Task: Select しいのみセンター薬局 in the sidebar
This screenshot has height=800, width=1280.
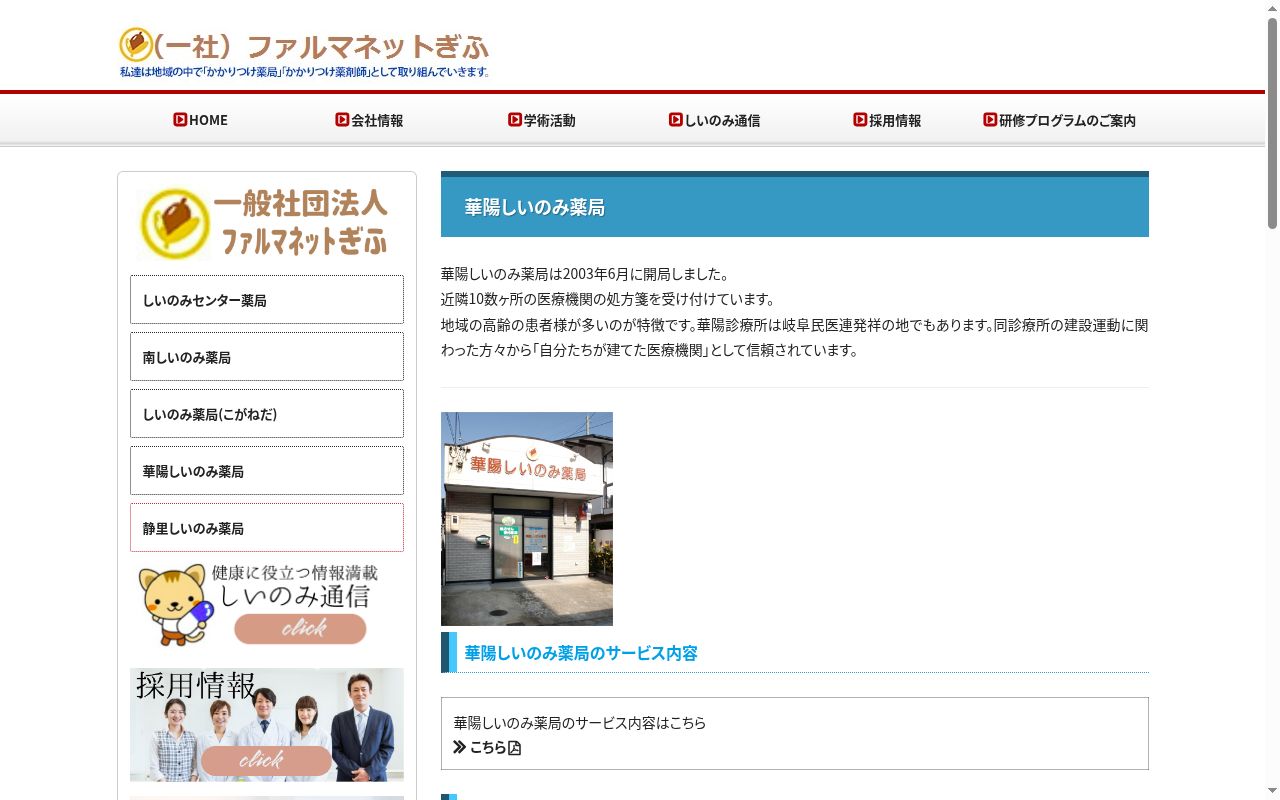Action: (x=267, y=300)
